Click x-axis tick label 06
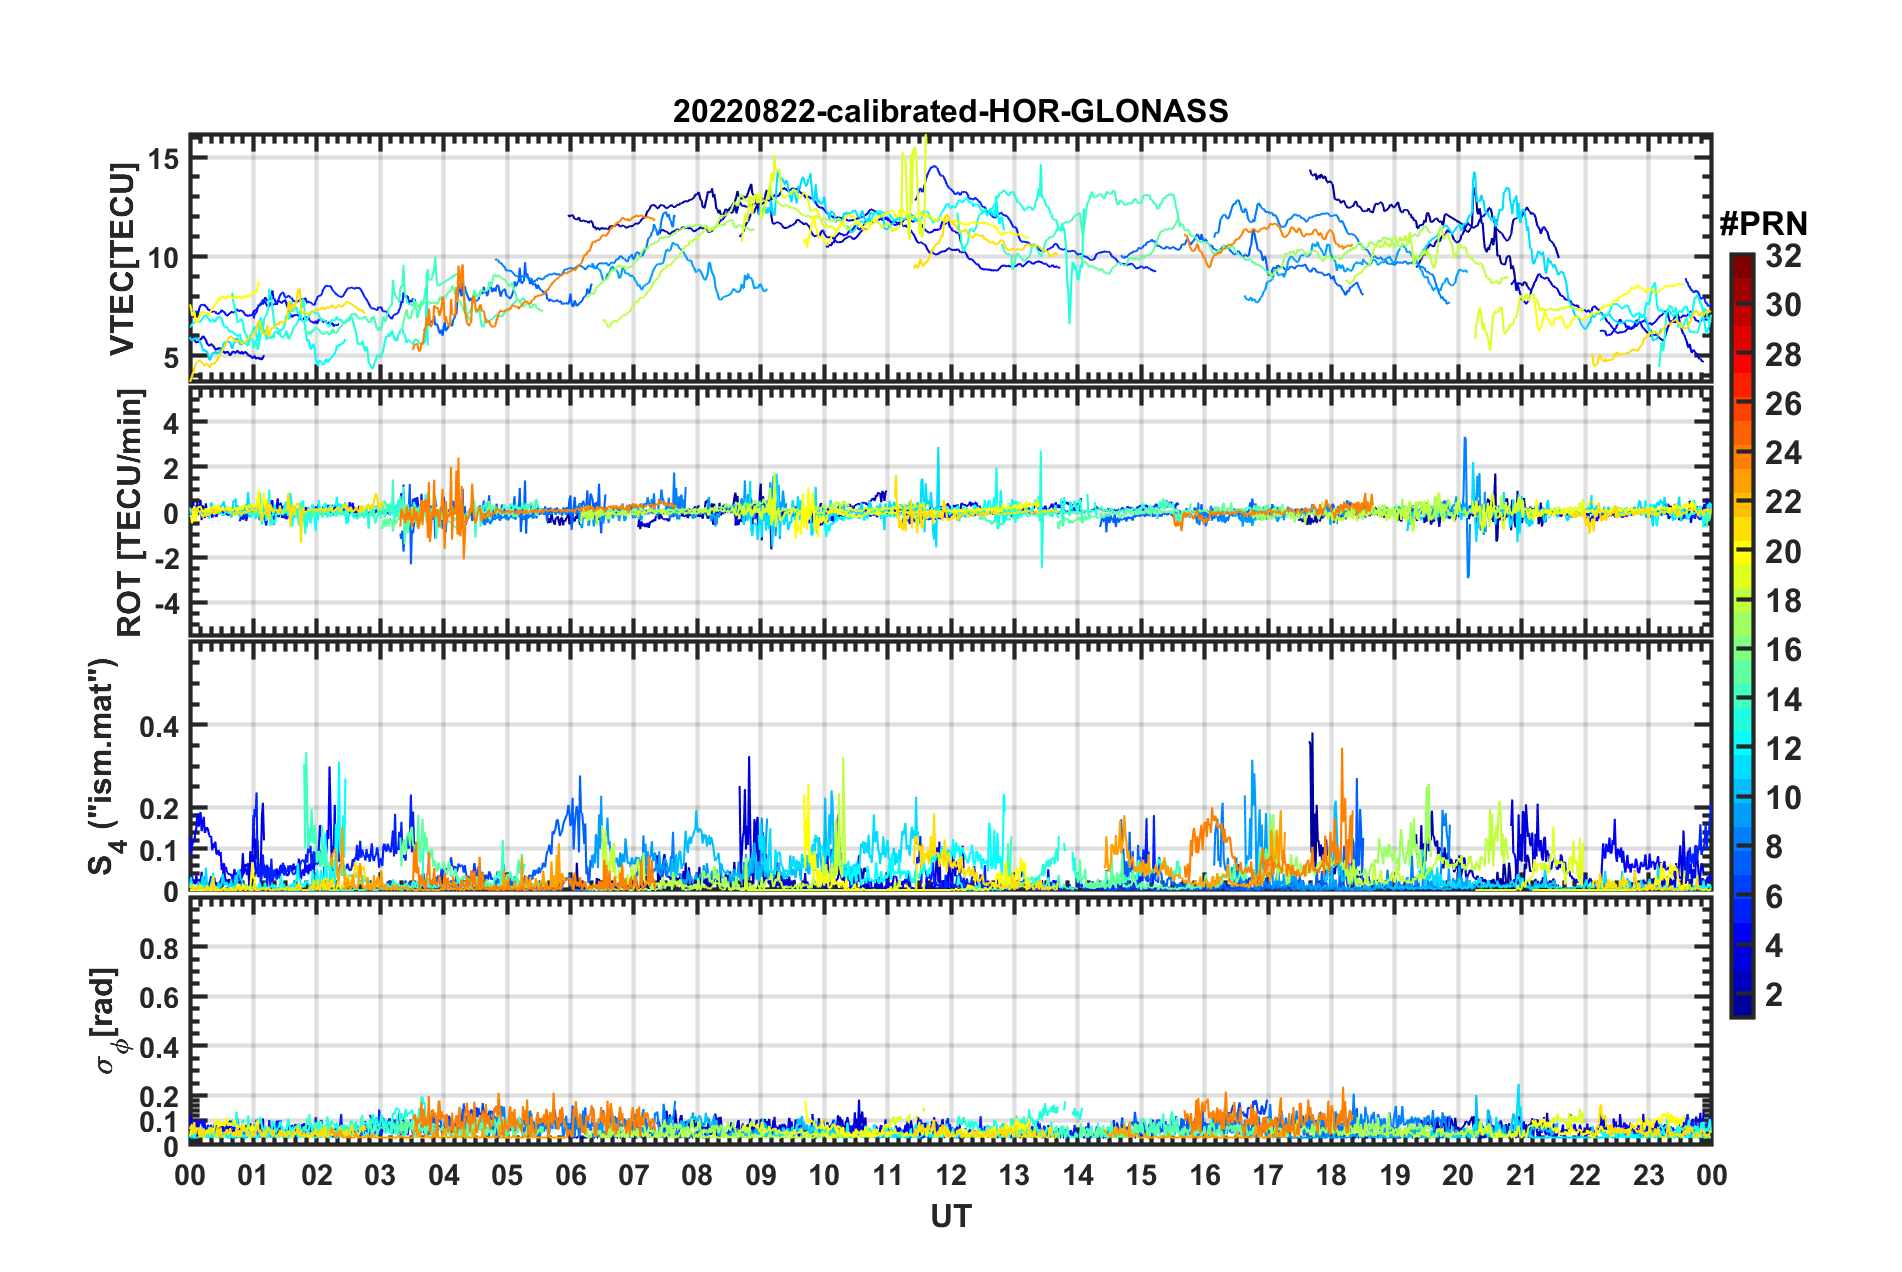This screenshot has width=1902, height=1272. pos(570,1175)
